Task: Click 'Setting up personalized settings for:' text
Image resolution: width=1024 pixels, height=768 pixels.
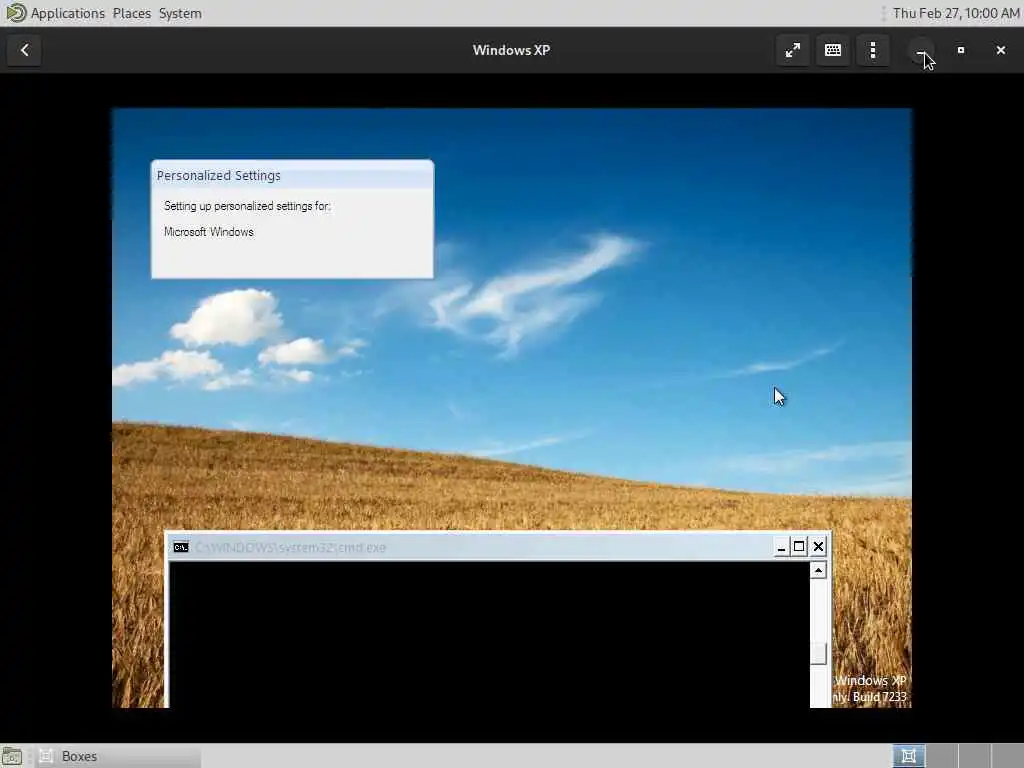Action: pos(247,206)
